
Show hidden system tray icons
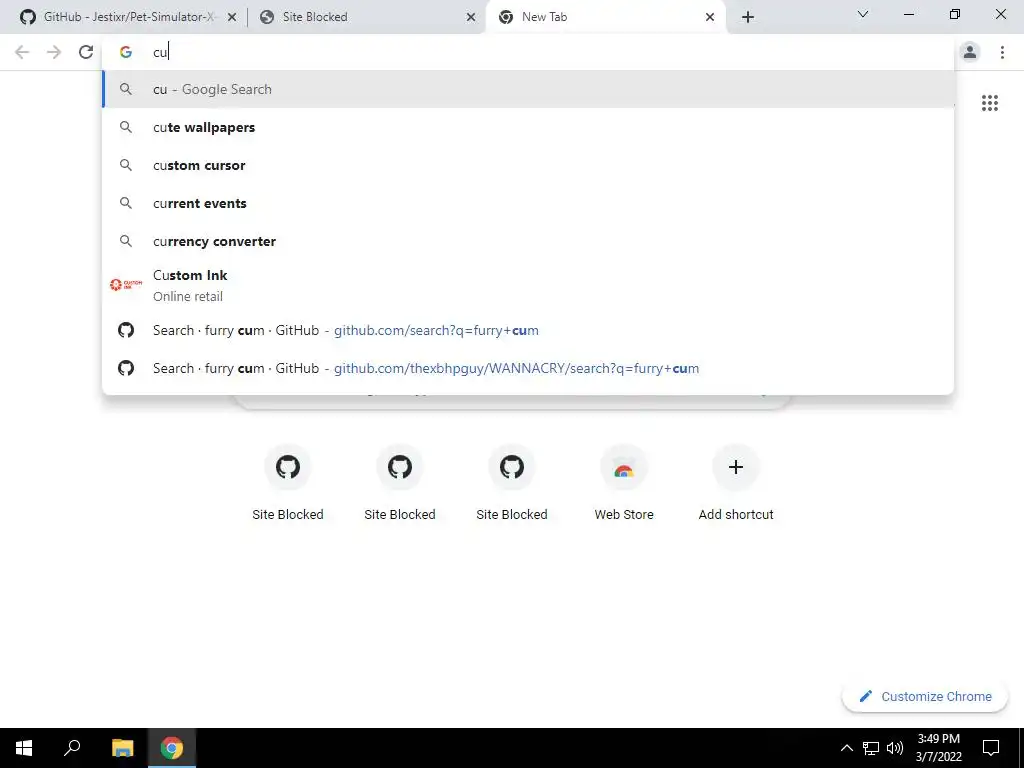click(846, 748)
